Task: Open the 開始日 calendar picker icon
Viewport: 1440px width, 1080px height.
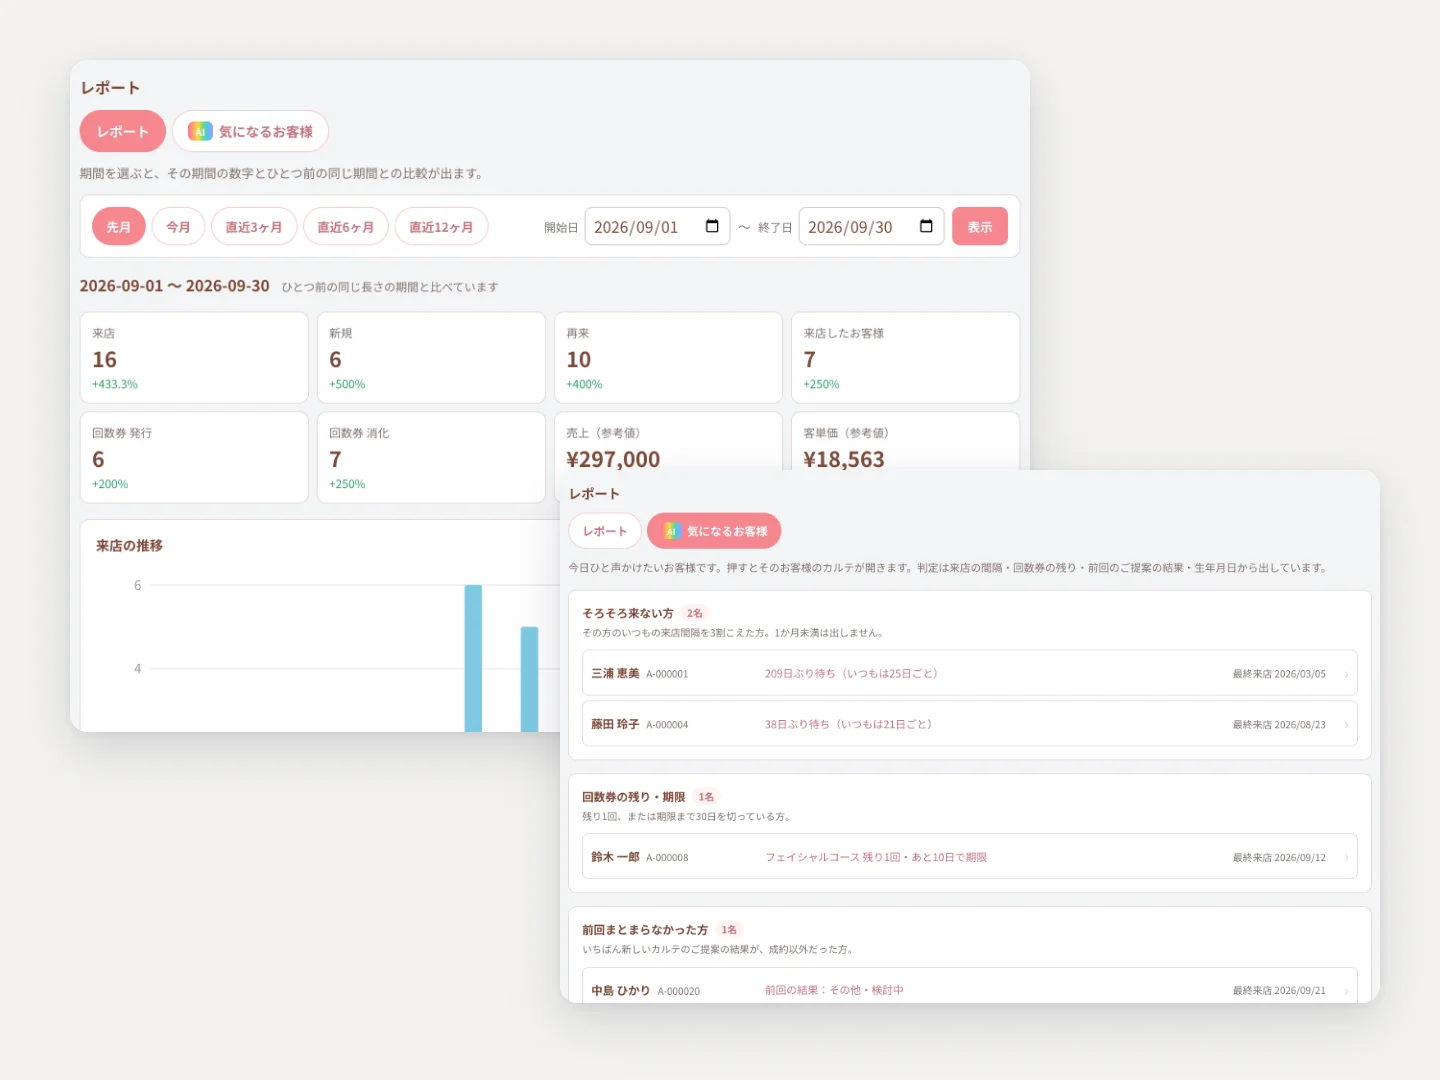Action: [712, 226]
